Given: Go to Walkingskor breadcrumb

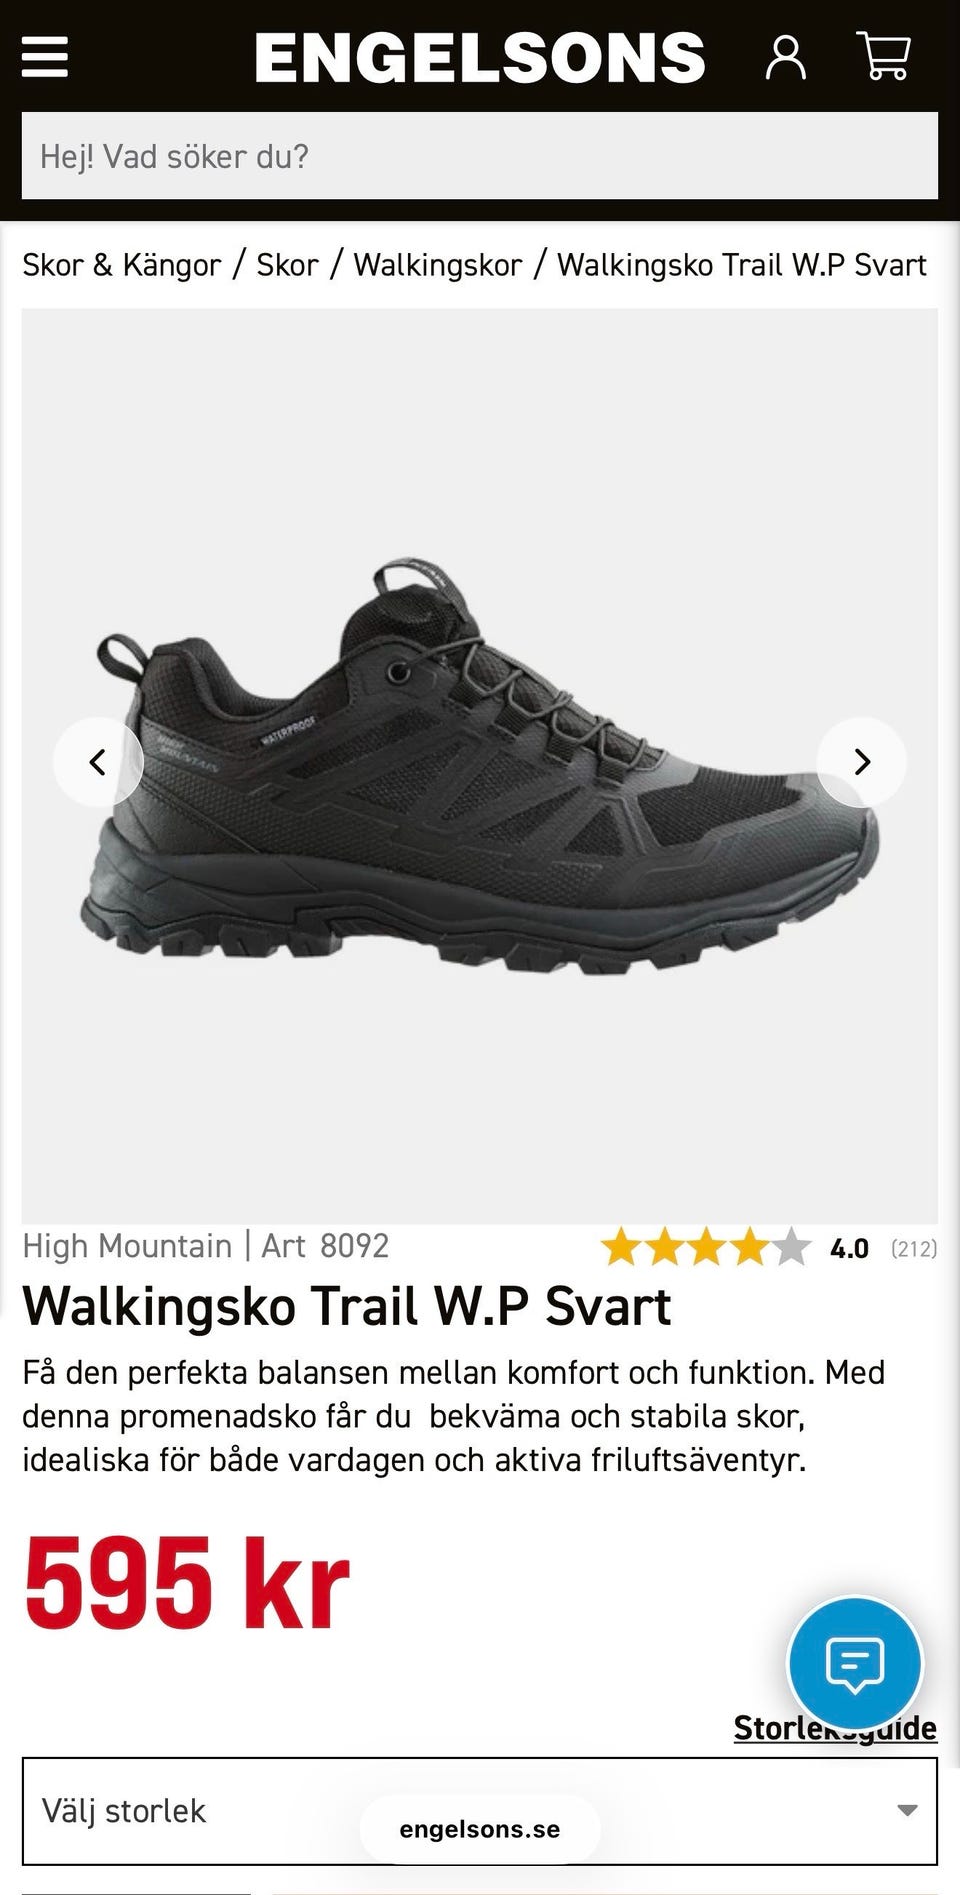Looking at the screenshot, I should tap(438, 265).
